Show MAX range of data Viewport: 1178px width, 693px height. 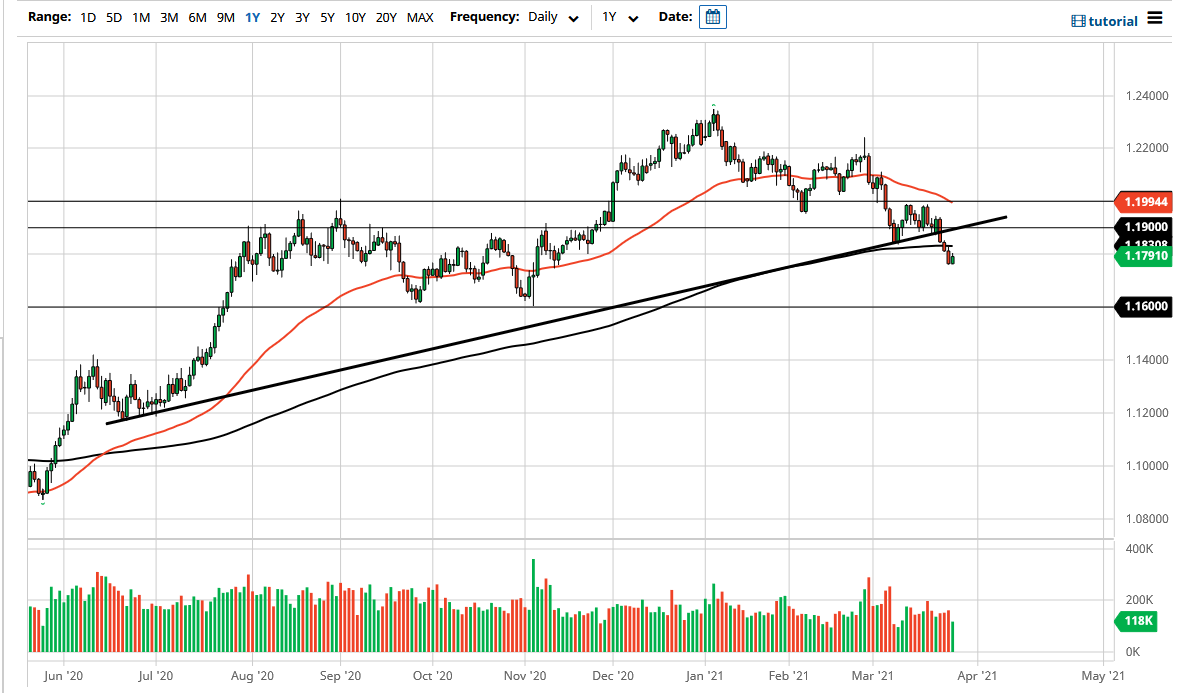click(420, 17)
